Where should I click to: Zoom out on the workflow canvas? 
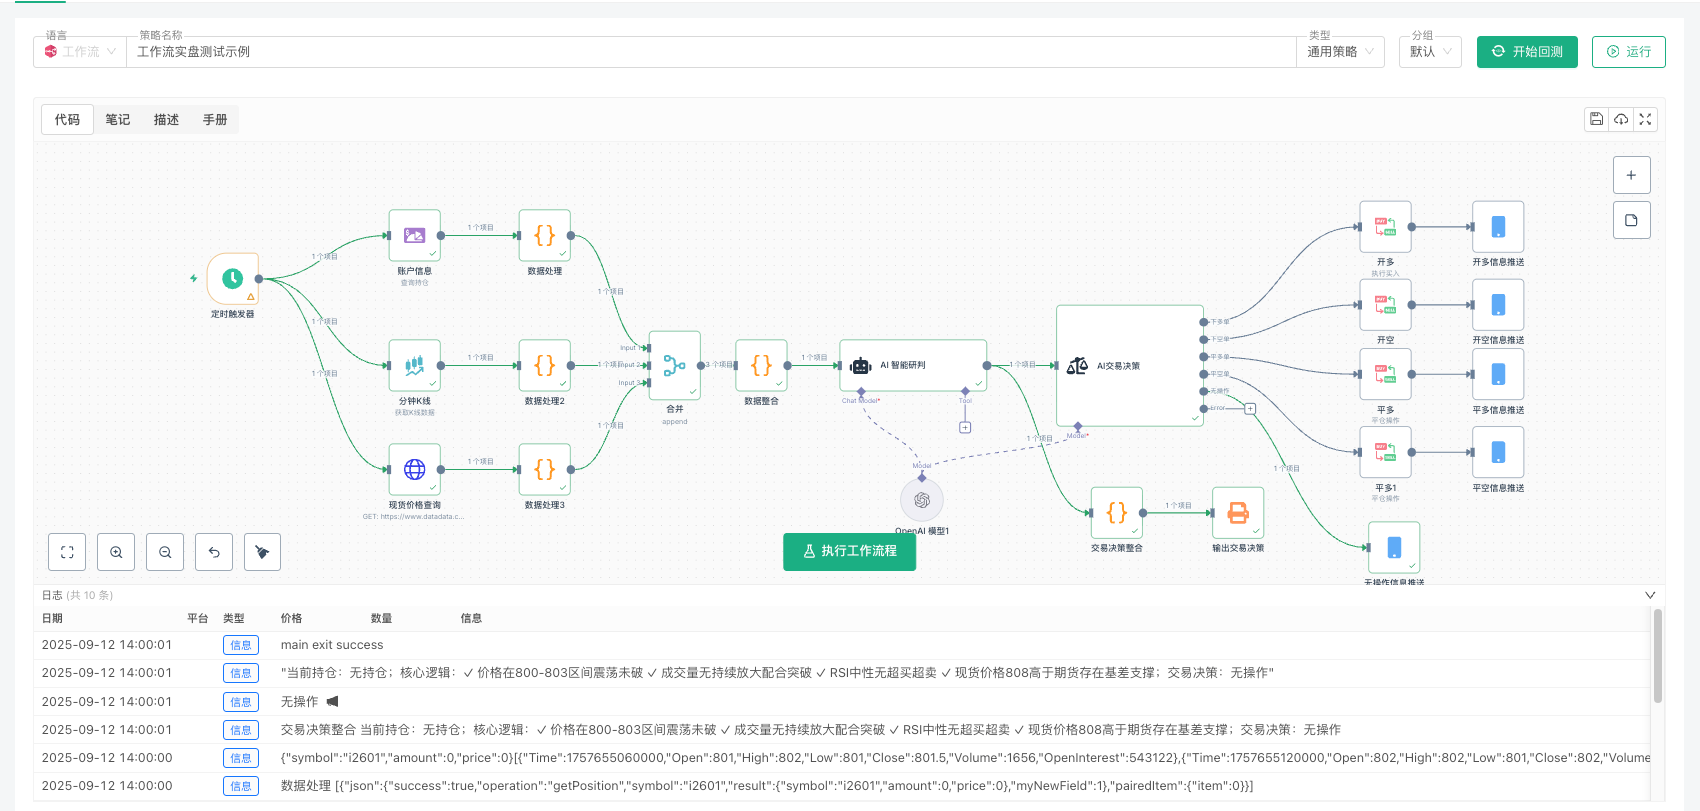pos(165,552)
